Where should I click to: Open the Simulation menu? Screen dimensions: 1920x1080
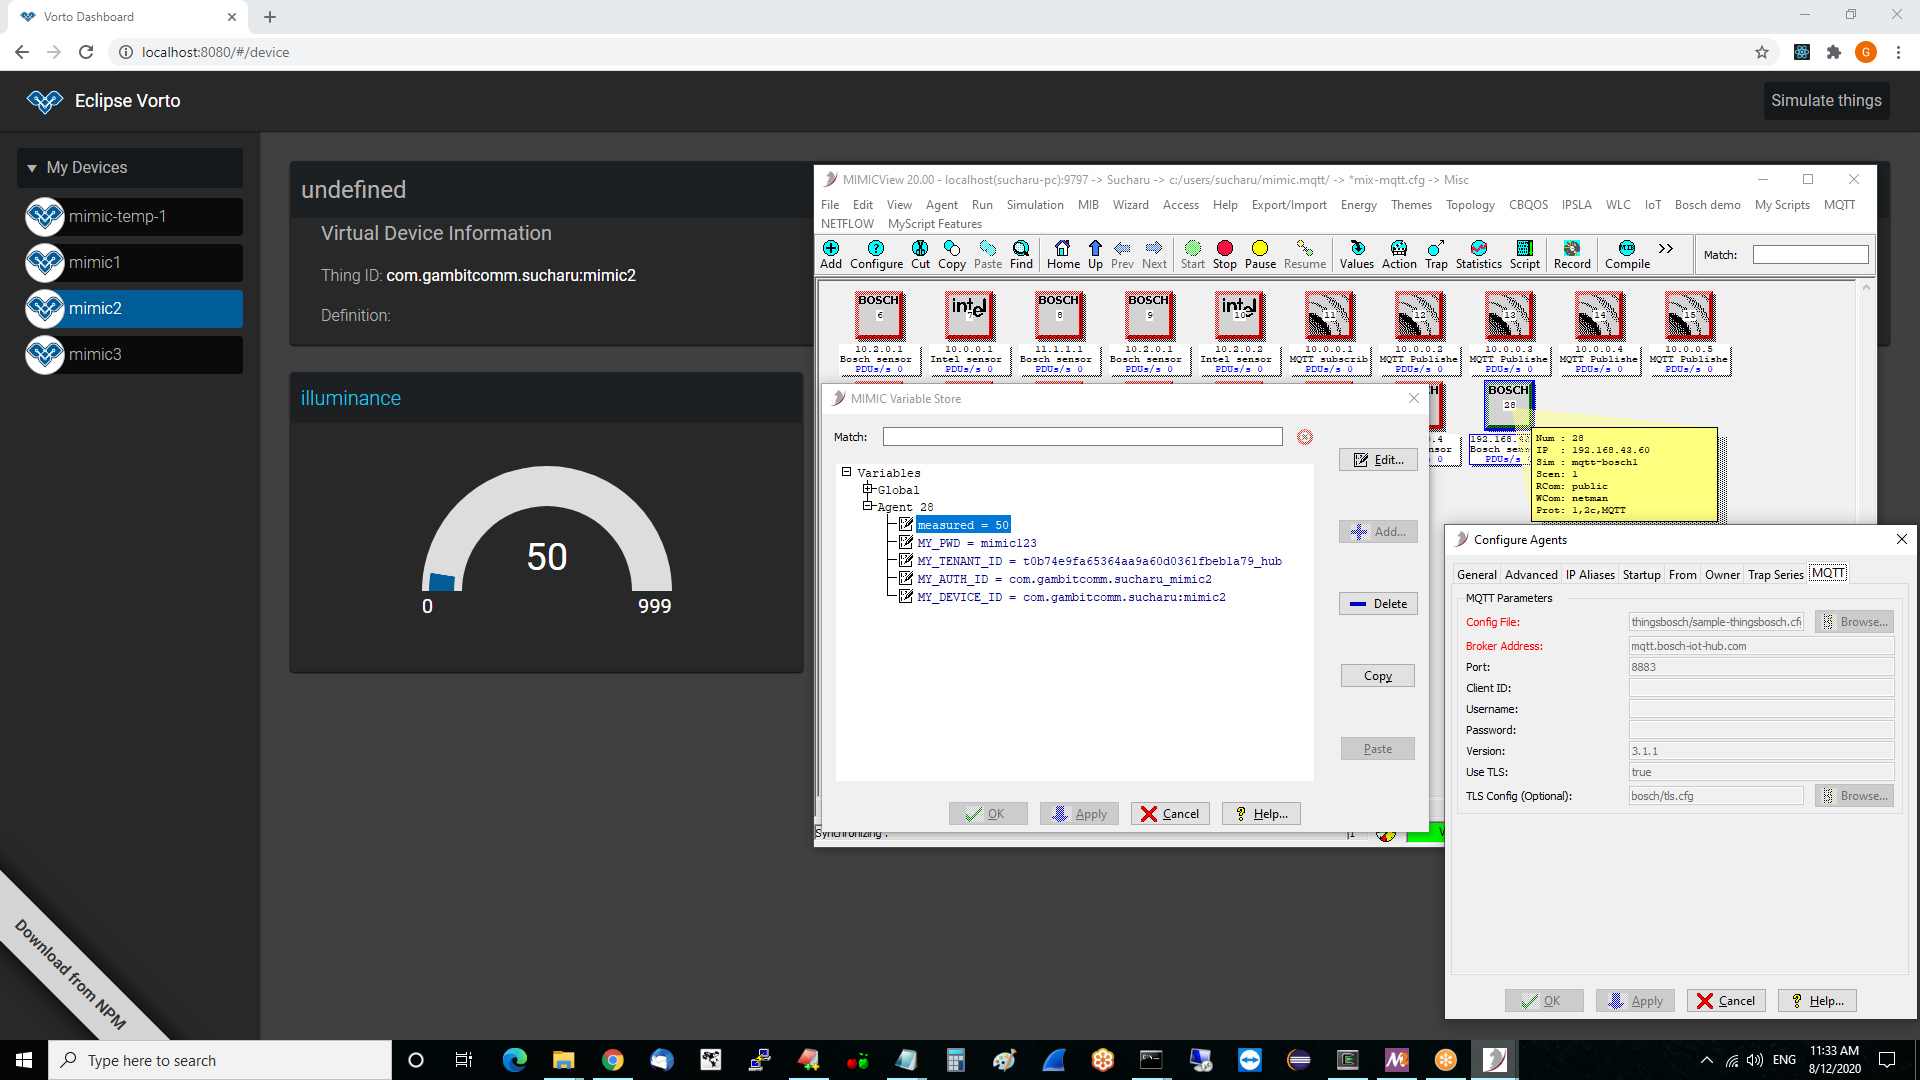point(1035,205)
